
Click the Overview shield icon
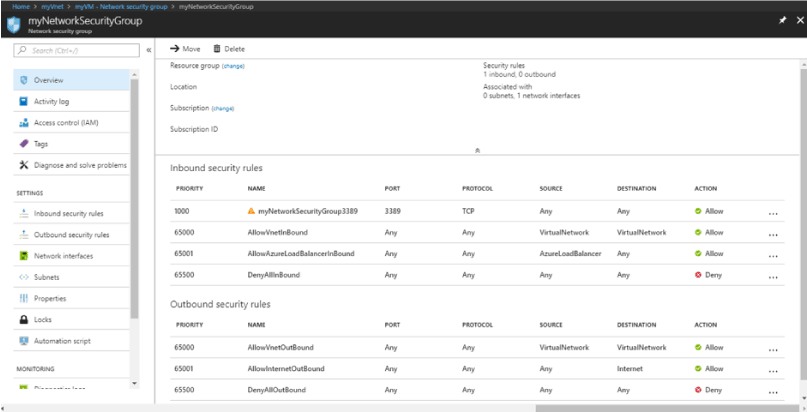(x=23, y=80)
